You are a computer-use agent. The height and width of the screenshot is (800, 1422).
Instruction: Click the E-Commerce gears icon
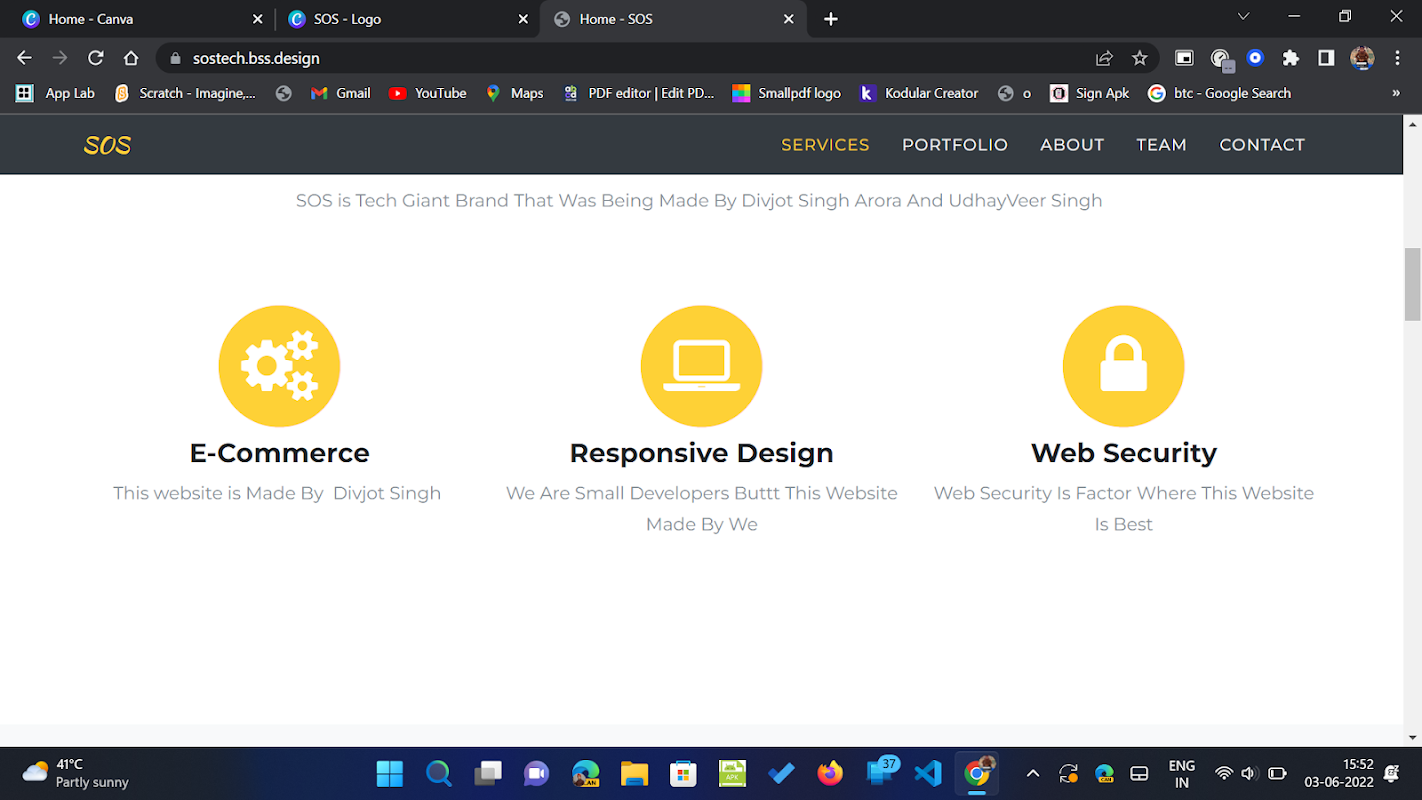click(279, 366)
